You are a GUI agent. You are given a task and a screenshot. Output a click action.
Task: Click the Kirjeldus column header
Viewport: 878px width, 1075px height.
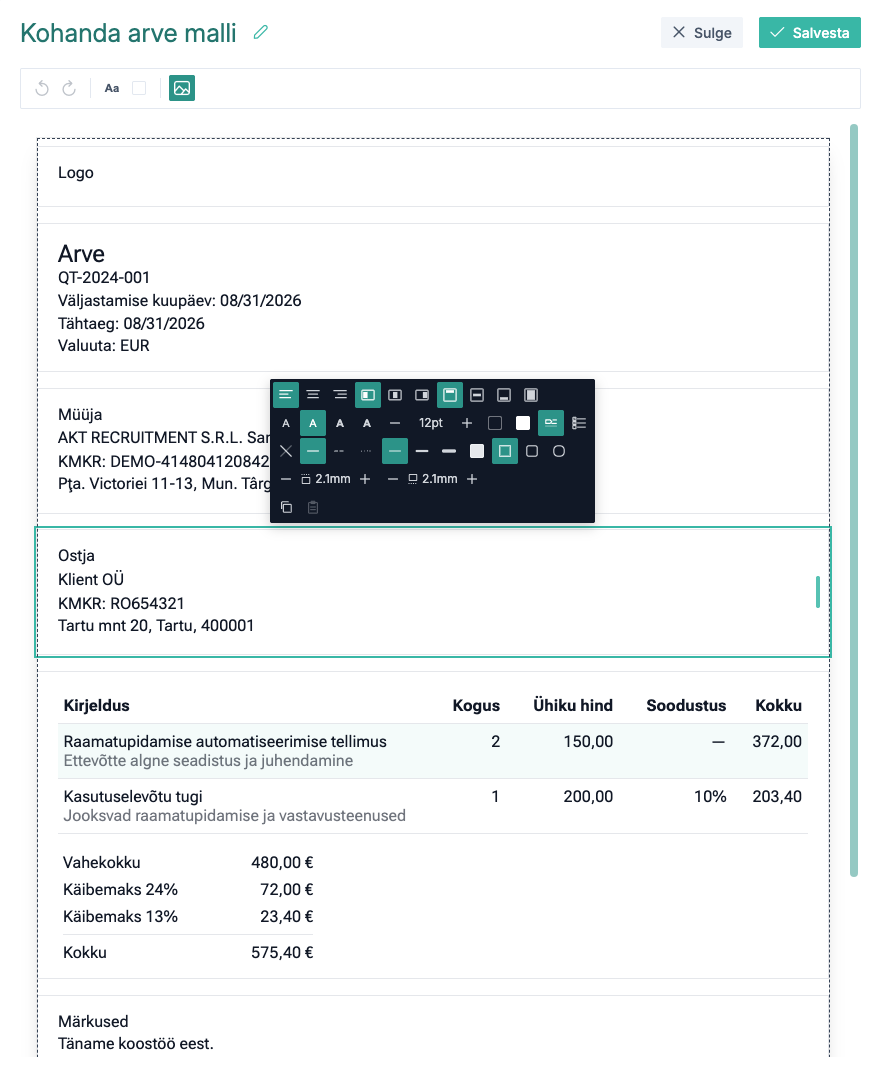tap(97, 705)
